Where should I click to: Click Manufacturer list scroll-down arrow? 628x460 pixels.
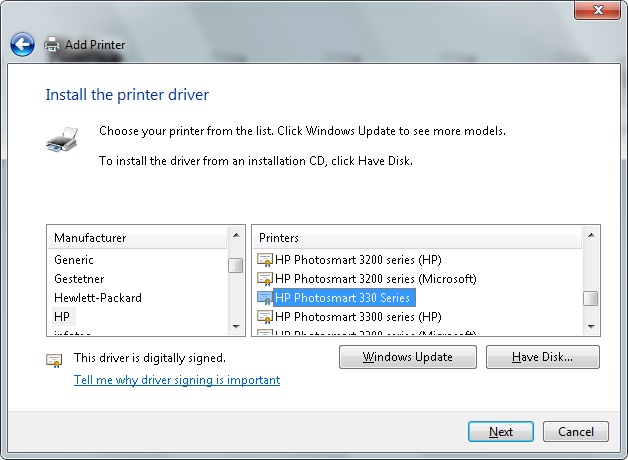click(x=236, y=327)
